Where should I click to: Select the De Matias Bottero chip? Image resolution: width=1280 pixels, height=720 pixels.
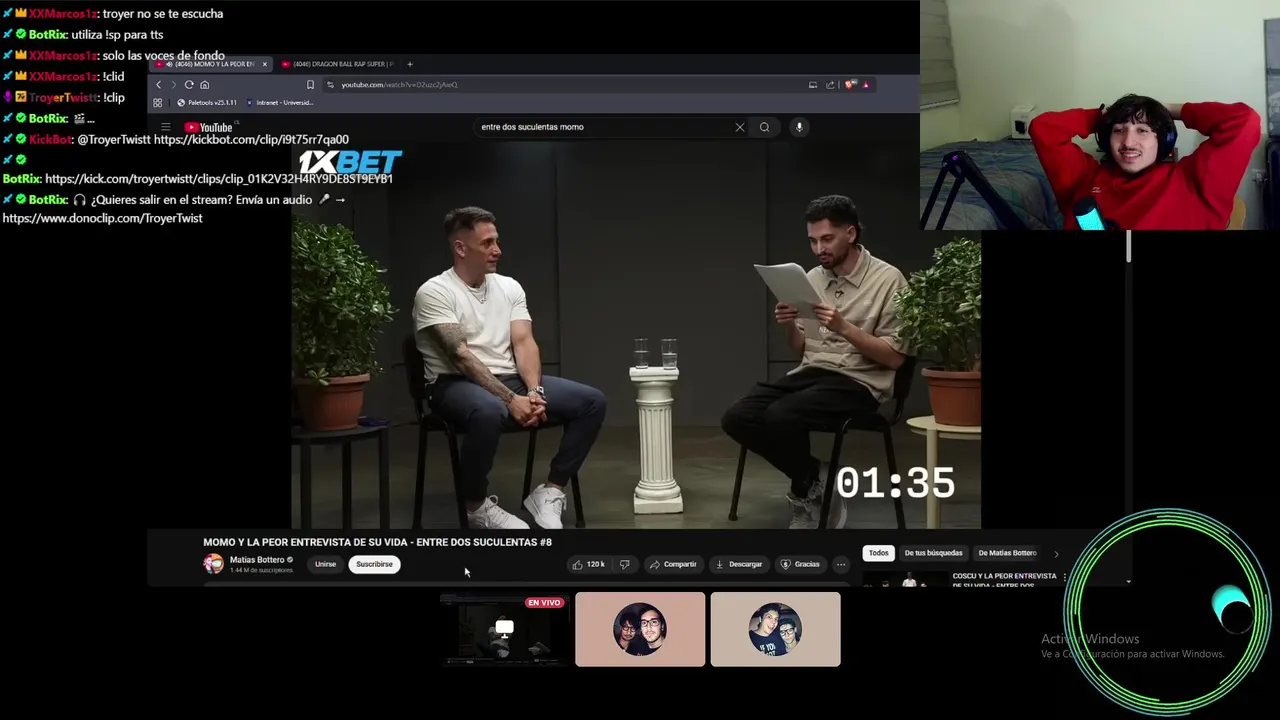[1007, 553]
